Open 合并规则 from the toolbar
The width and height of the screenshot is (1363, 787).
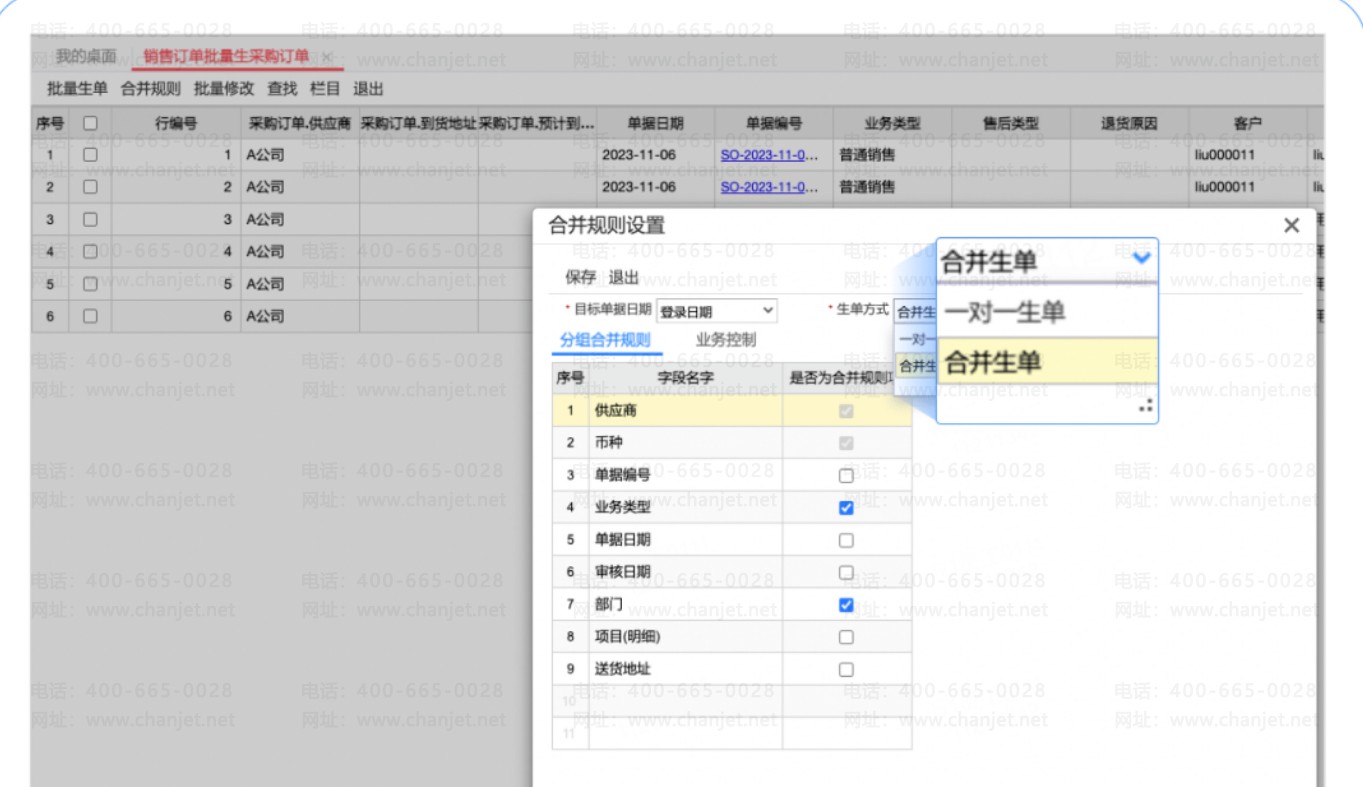point(151,89)
